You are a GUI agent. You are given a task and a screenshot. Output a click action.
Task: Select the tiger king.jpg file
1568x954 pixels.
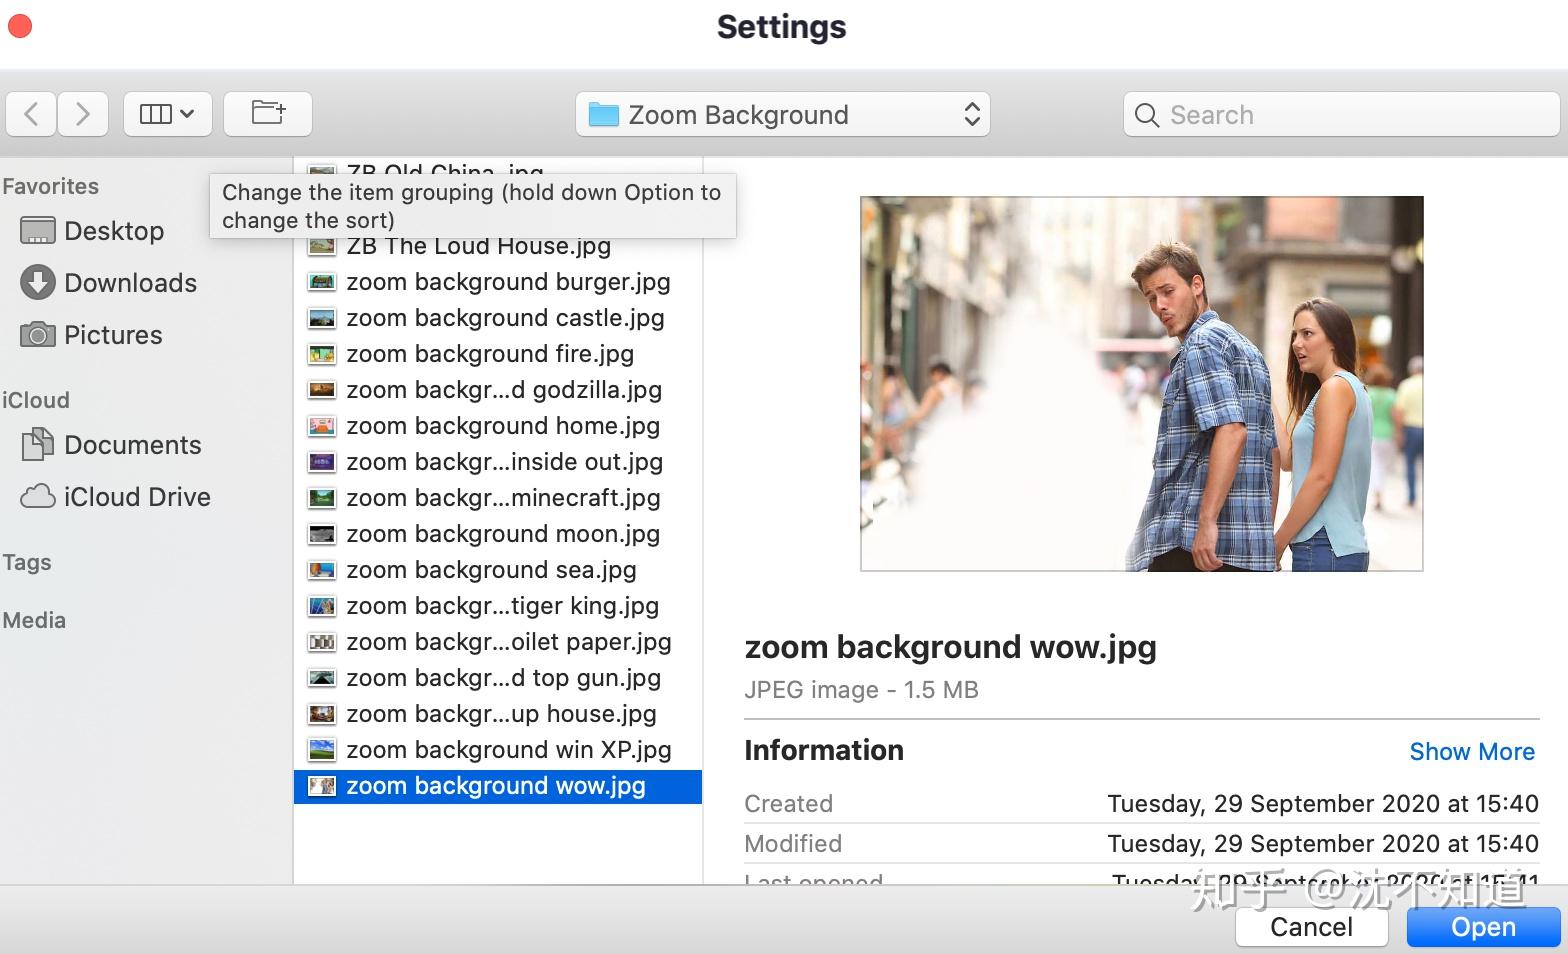pos(498,606)
